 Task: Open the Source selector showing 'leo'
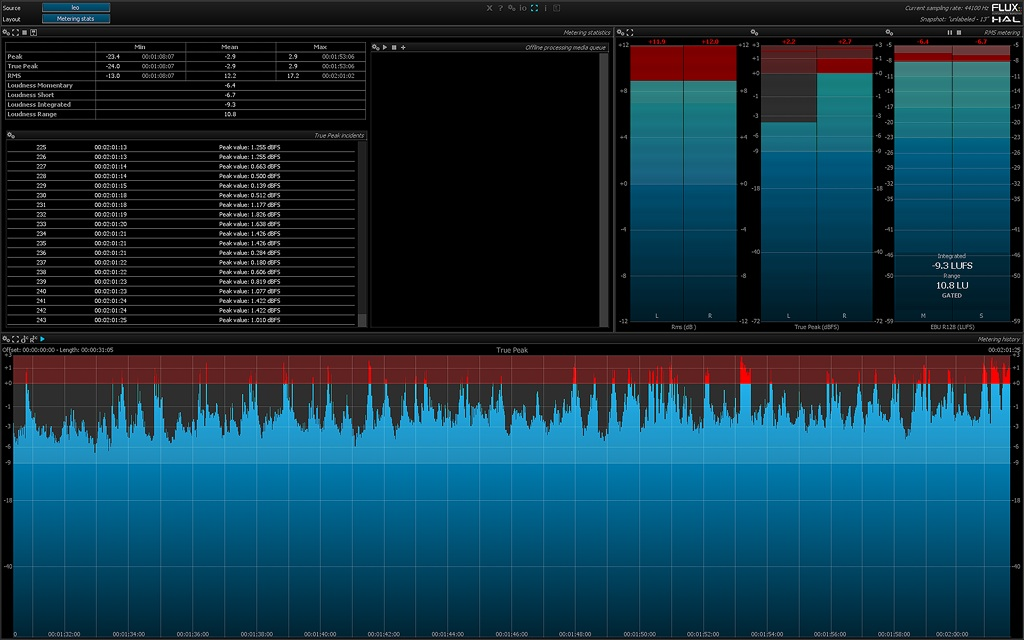(76, 8)
